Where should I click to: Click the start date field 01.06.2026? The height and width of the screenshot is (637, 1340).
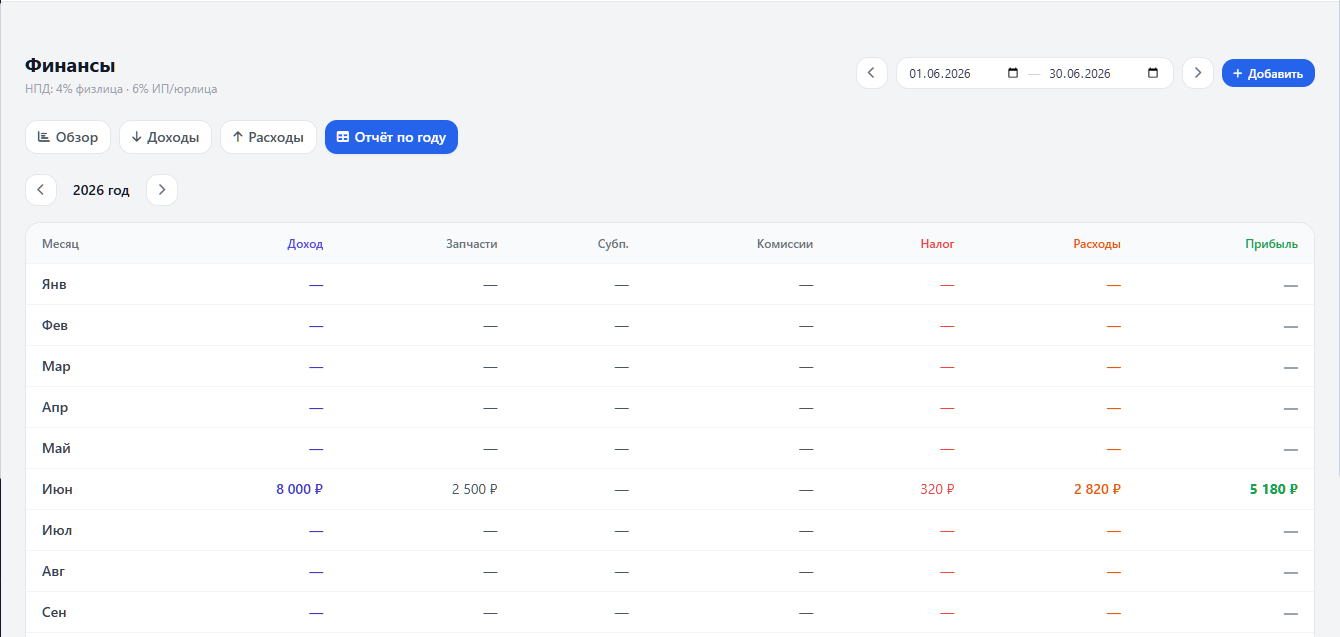click(964, 73)
